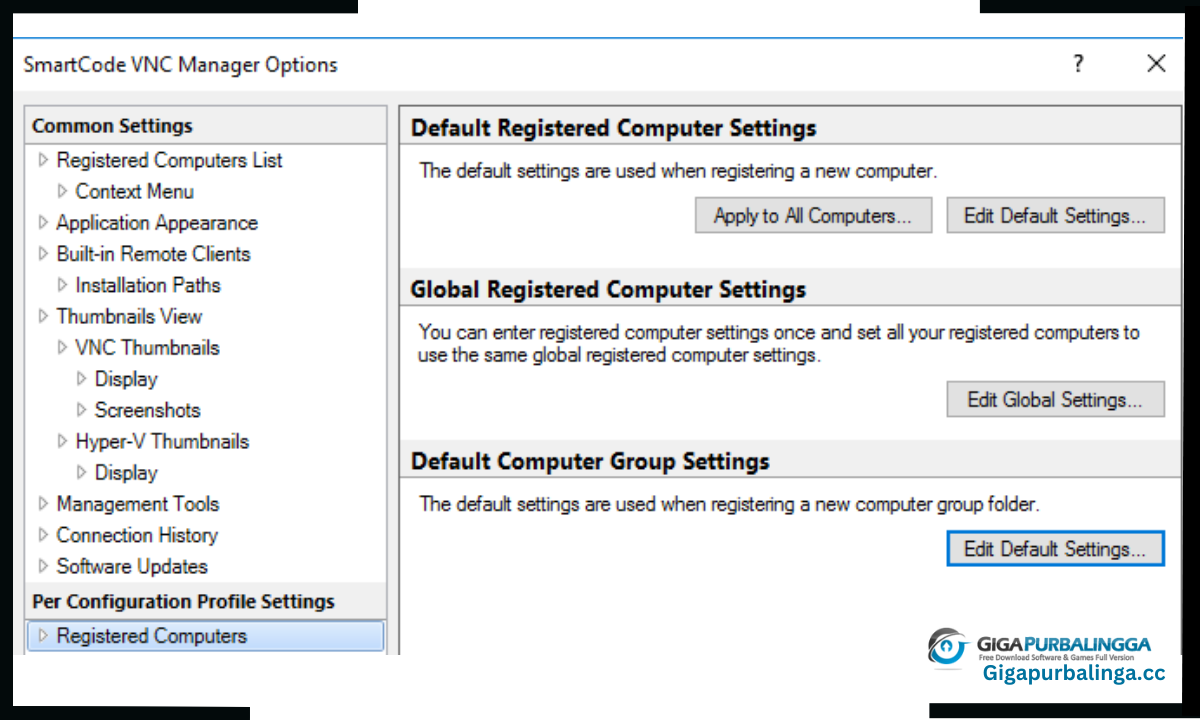The width and height of the screenshot is (1200, 720).
Task: Expand the Registered Computers List arrow
Action: tap(43, 160)
